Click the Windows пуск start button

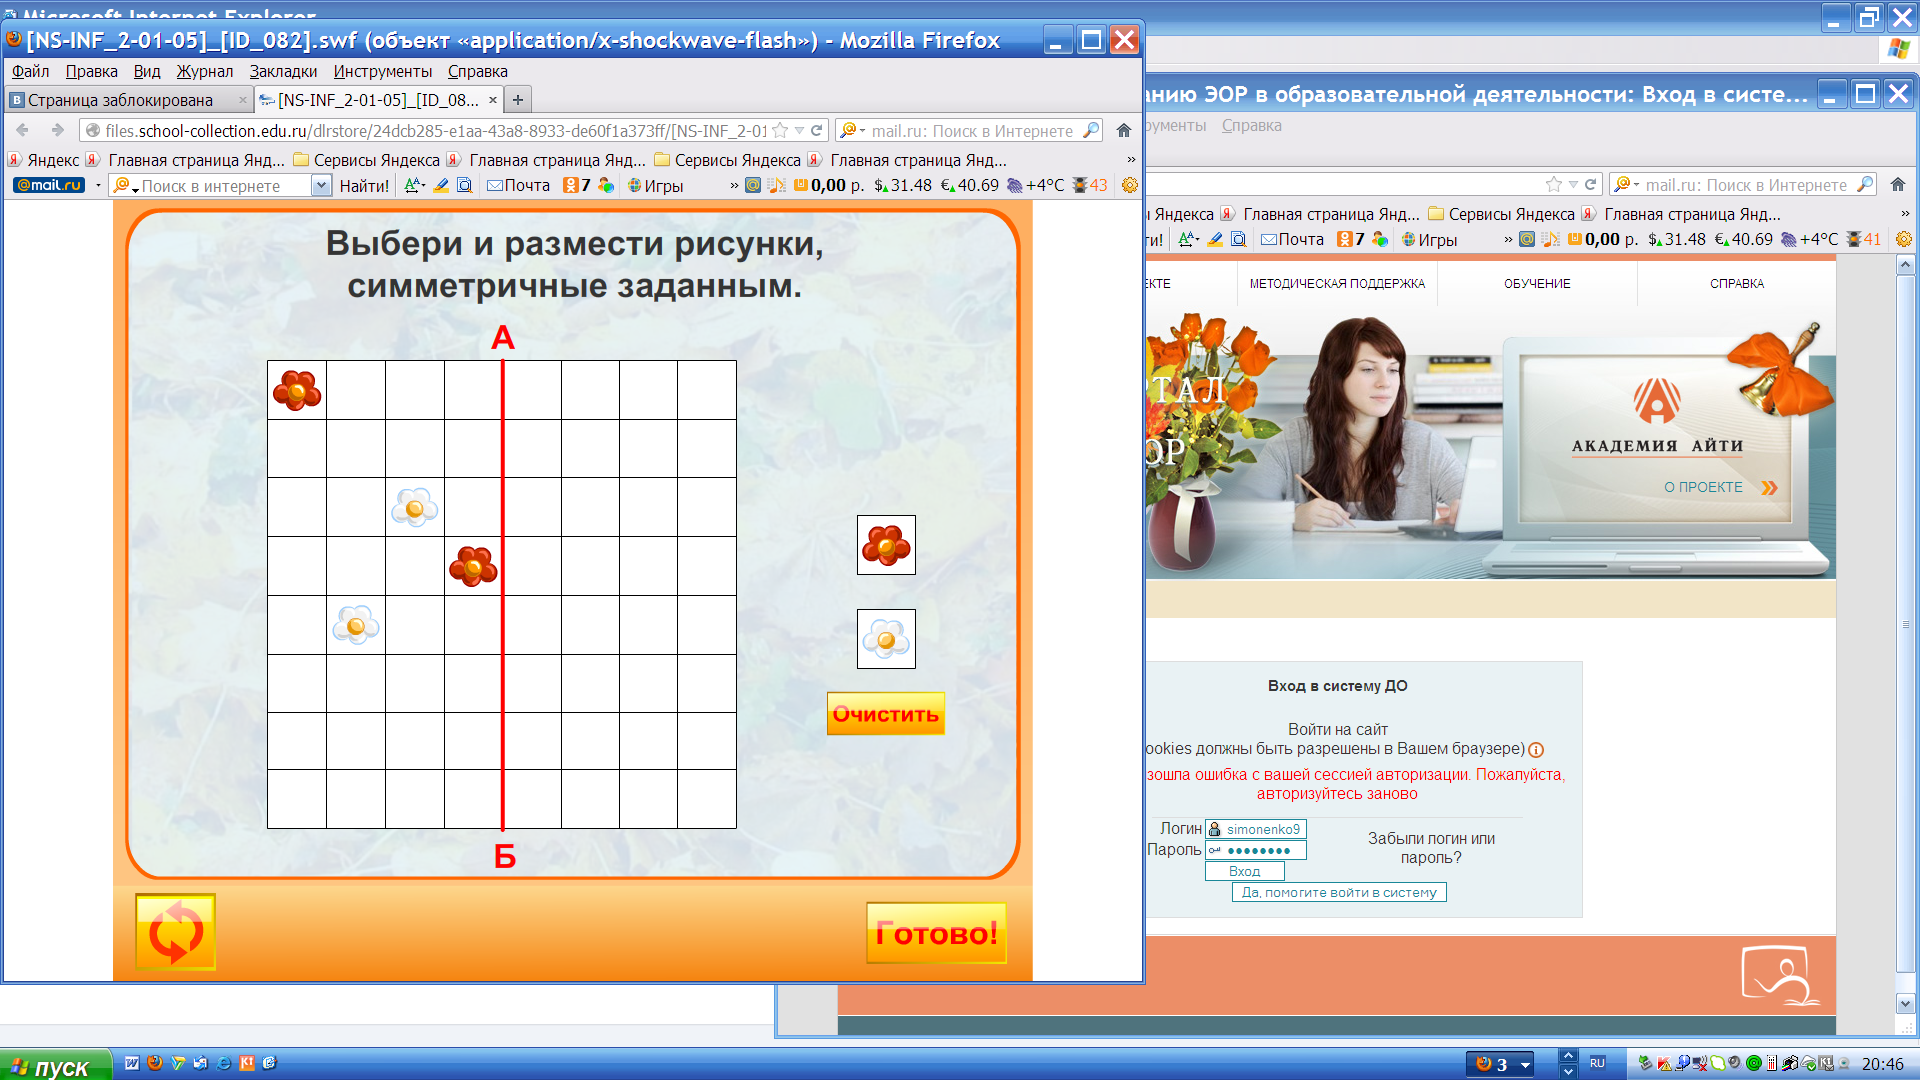pos(56,1065)
